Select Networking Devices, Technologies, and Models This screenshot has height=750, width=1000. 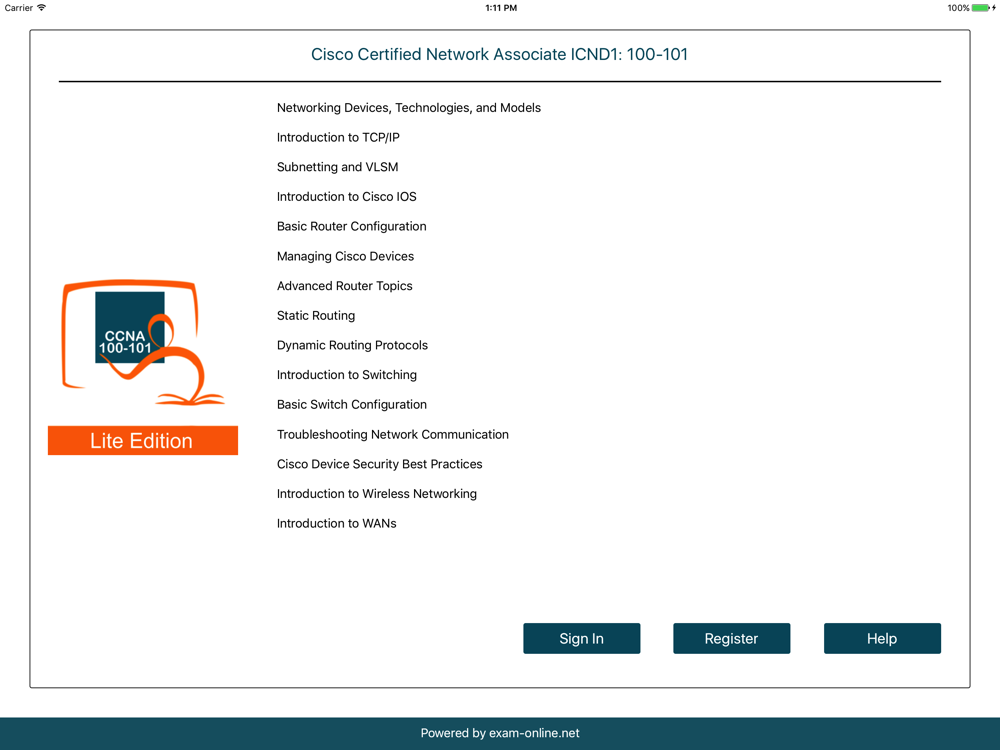tap(409, 108)
